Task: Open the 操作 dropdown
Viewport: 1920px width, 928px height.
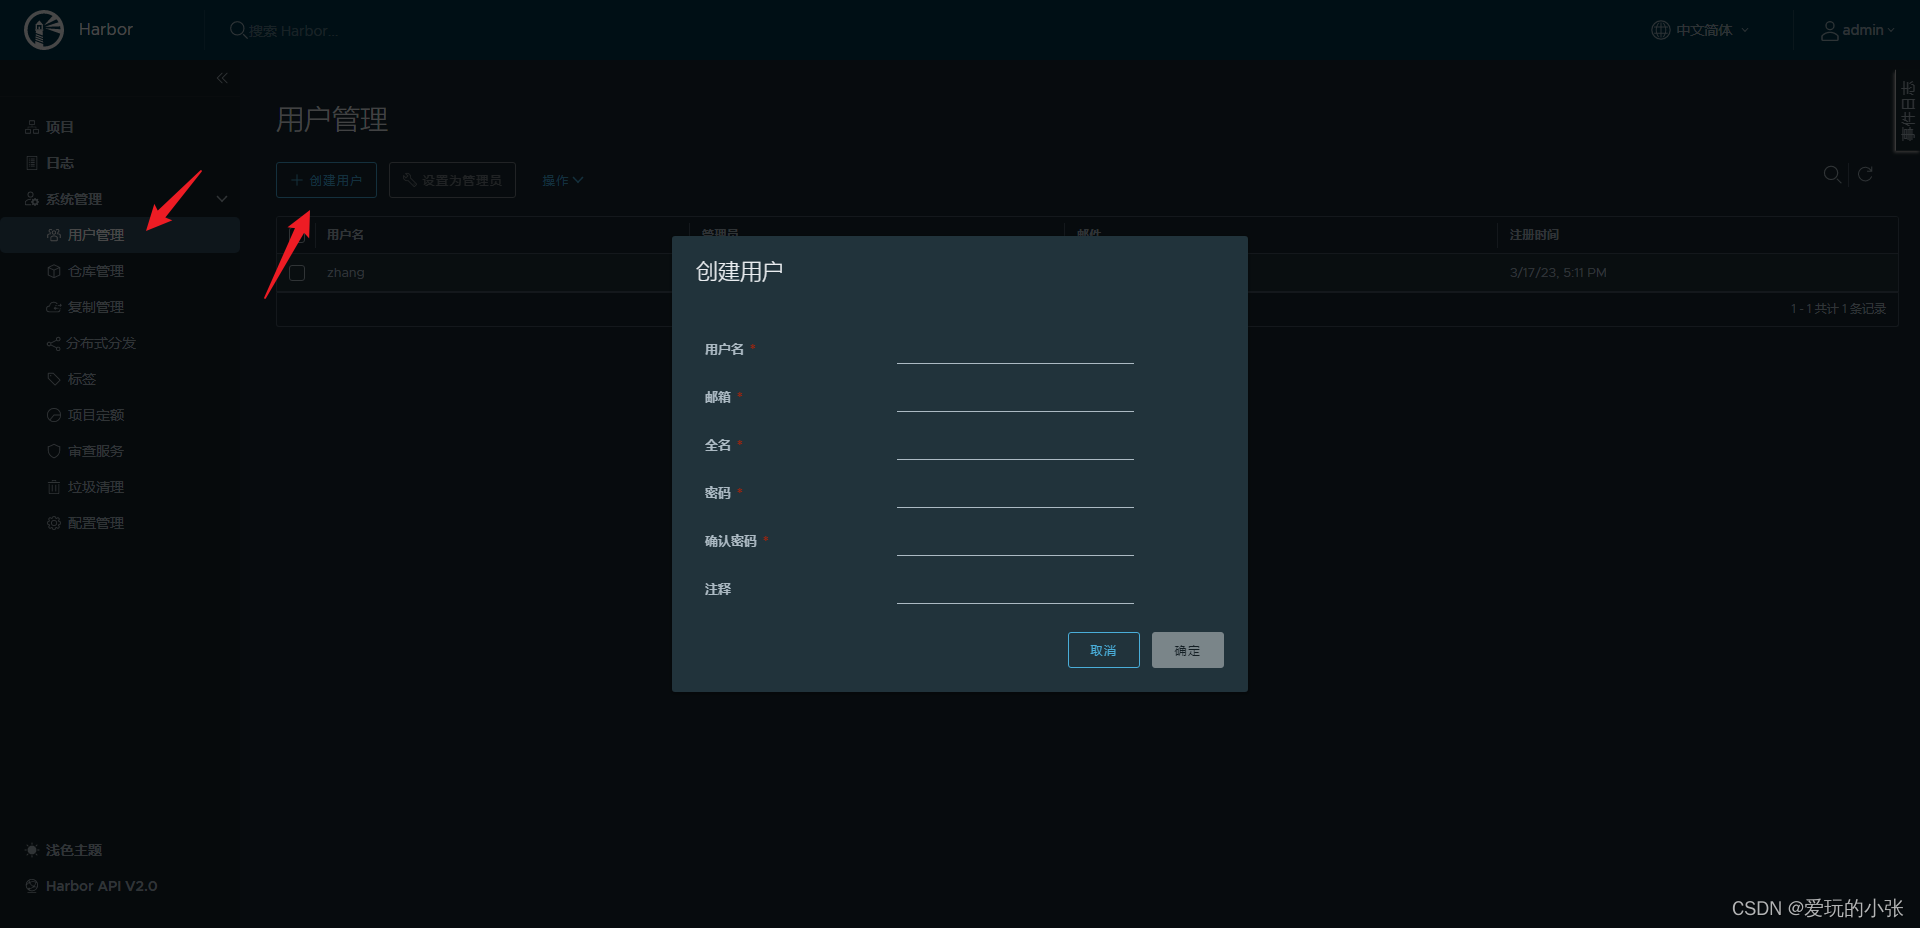Action: (562, 180)
